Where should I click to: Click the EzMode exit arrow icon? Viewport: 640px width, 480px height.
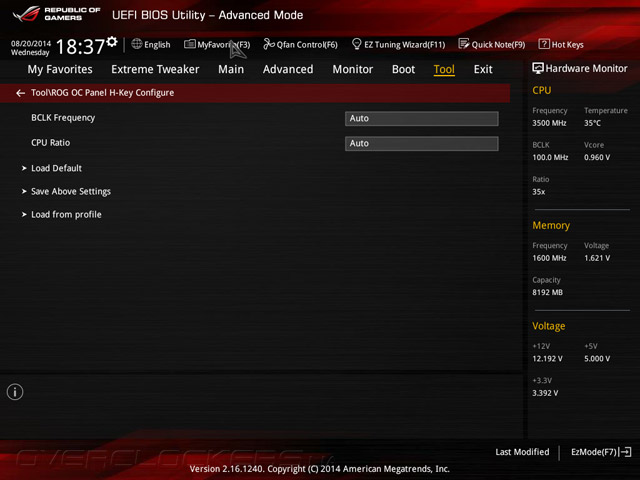[625, 452]
